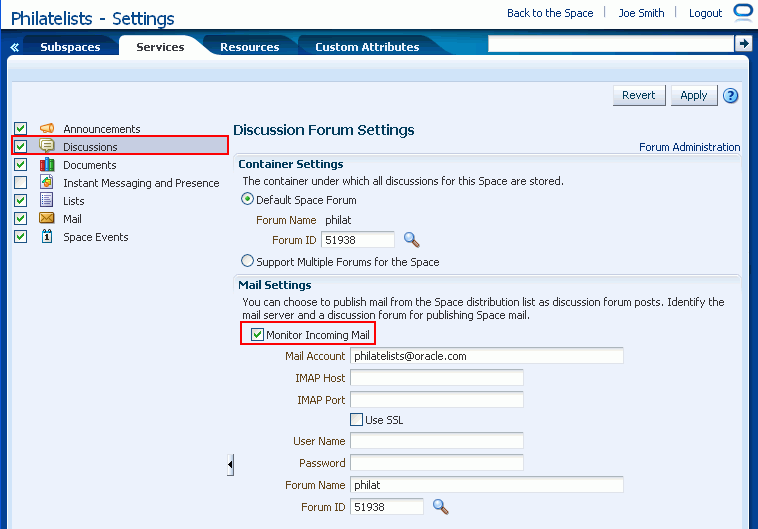This screenshot has width=758, height=529.
Task: Select the Discussions service label
Action: [90, 147]
